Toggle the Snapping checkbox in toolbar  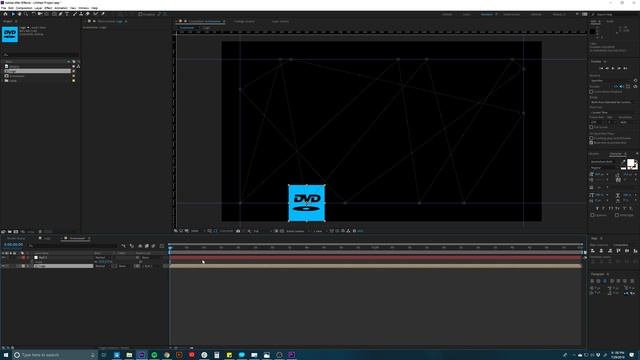(140, 14)
